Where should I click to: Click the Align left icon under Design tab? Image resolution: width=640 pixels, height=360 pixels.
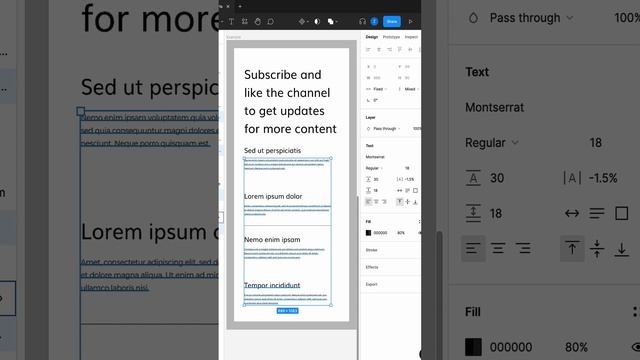(x=368, y=50)
